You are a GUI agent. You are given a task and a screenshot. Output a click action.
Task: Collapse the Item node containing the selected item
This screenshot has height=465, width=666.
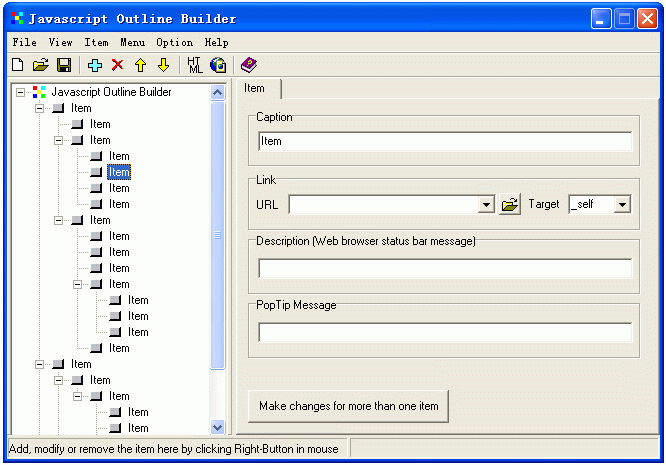tap(59, 140)
